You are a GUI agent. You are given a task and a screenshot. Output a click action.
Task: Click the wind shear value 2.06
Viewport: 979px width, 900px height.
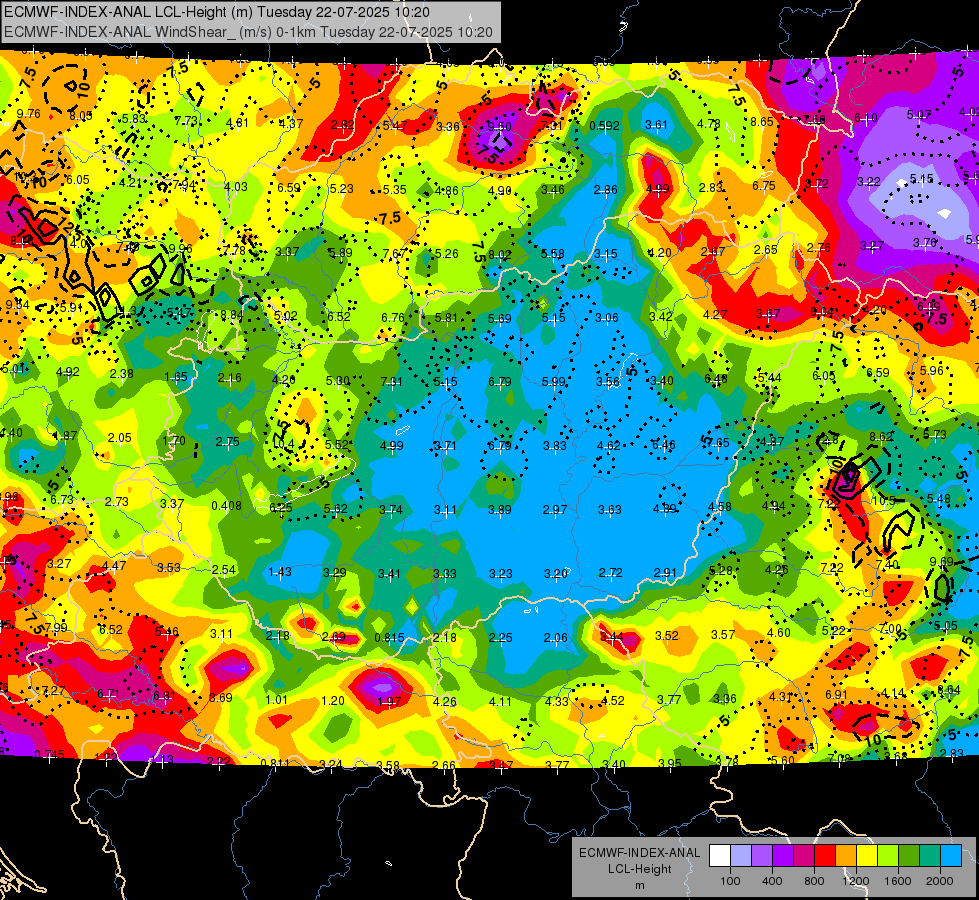pos(556,638)
